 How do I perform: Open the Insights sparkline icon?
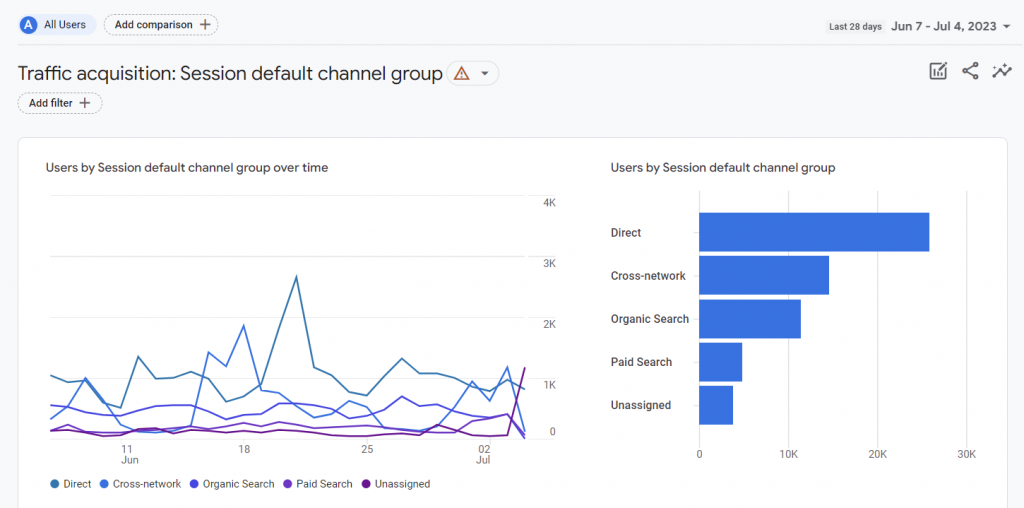1001,71
